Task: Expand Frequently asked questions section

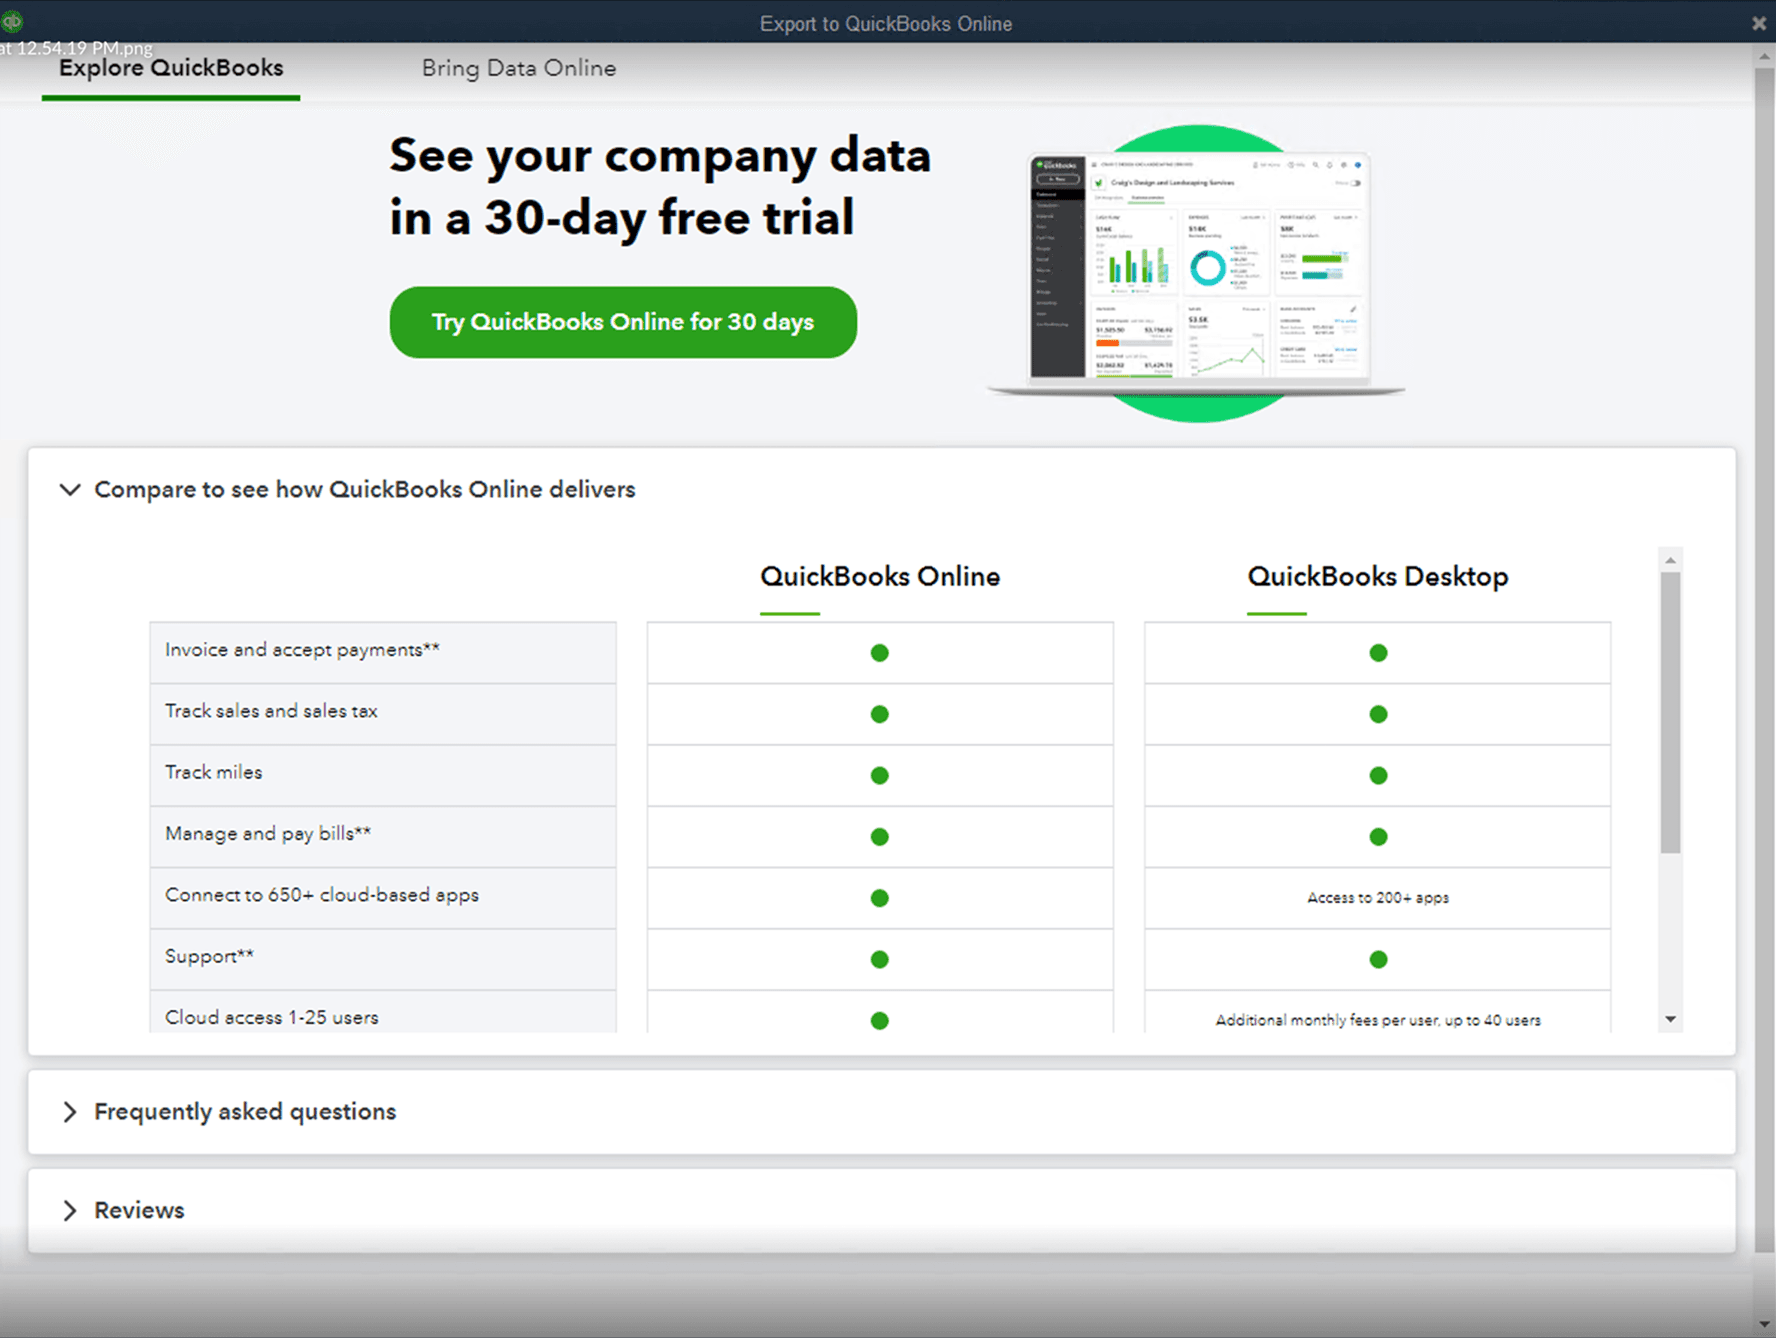Action: coord(69,1112)
